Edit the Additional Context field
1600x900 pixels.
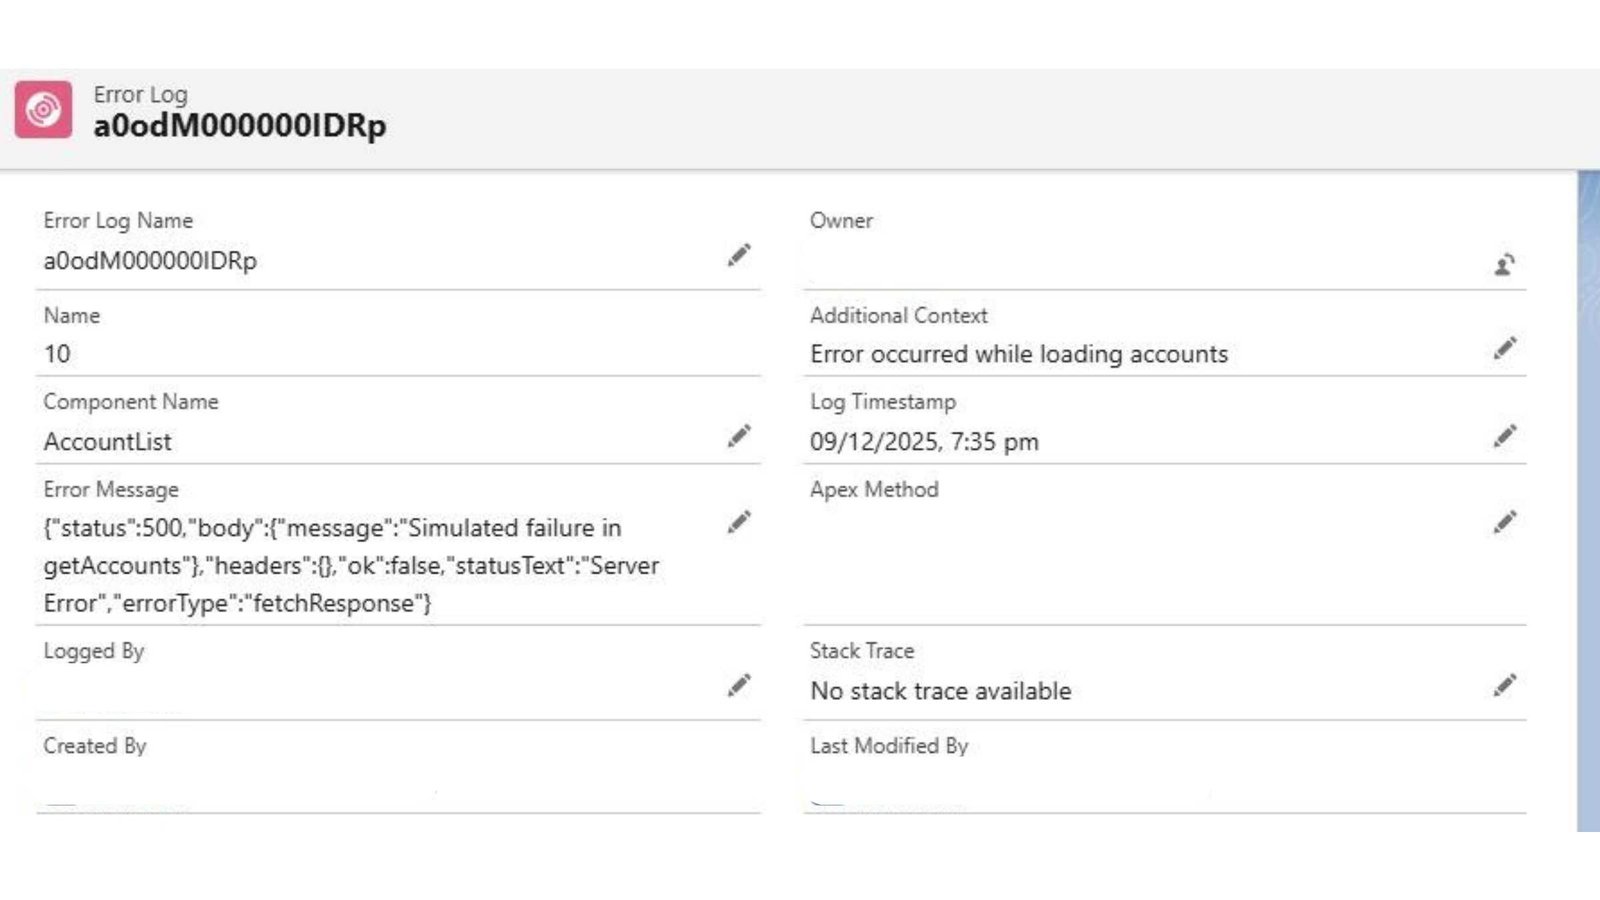[1504, 348]
